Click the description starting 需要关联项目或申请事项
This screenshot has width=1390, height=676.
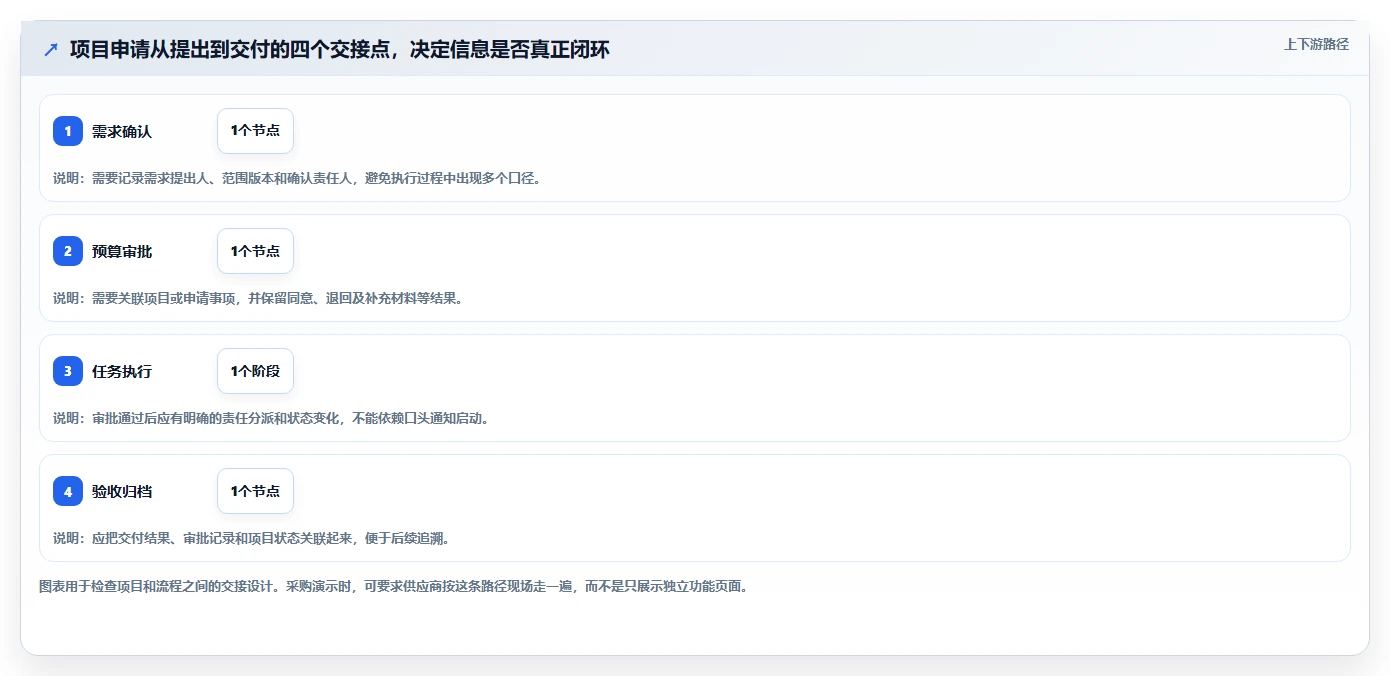258,298
